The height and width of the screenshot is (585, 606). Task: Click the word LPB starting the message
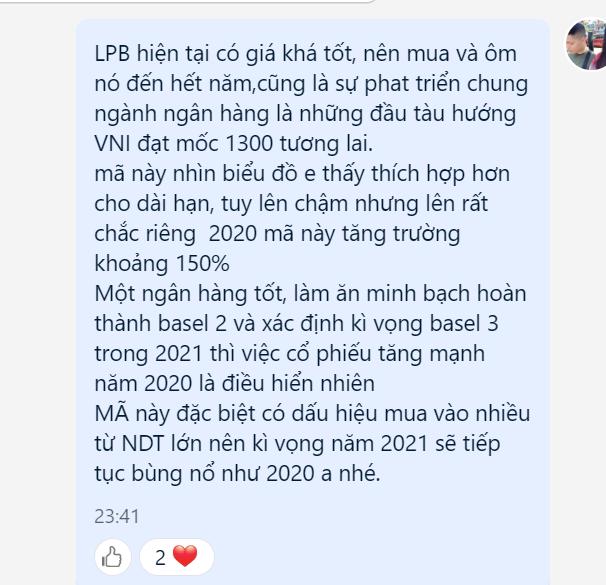coord(112,53)
